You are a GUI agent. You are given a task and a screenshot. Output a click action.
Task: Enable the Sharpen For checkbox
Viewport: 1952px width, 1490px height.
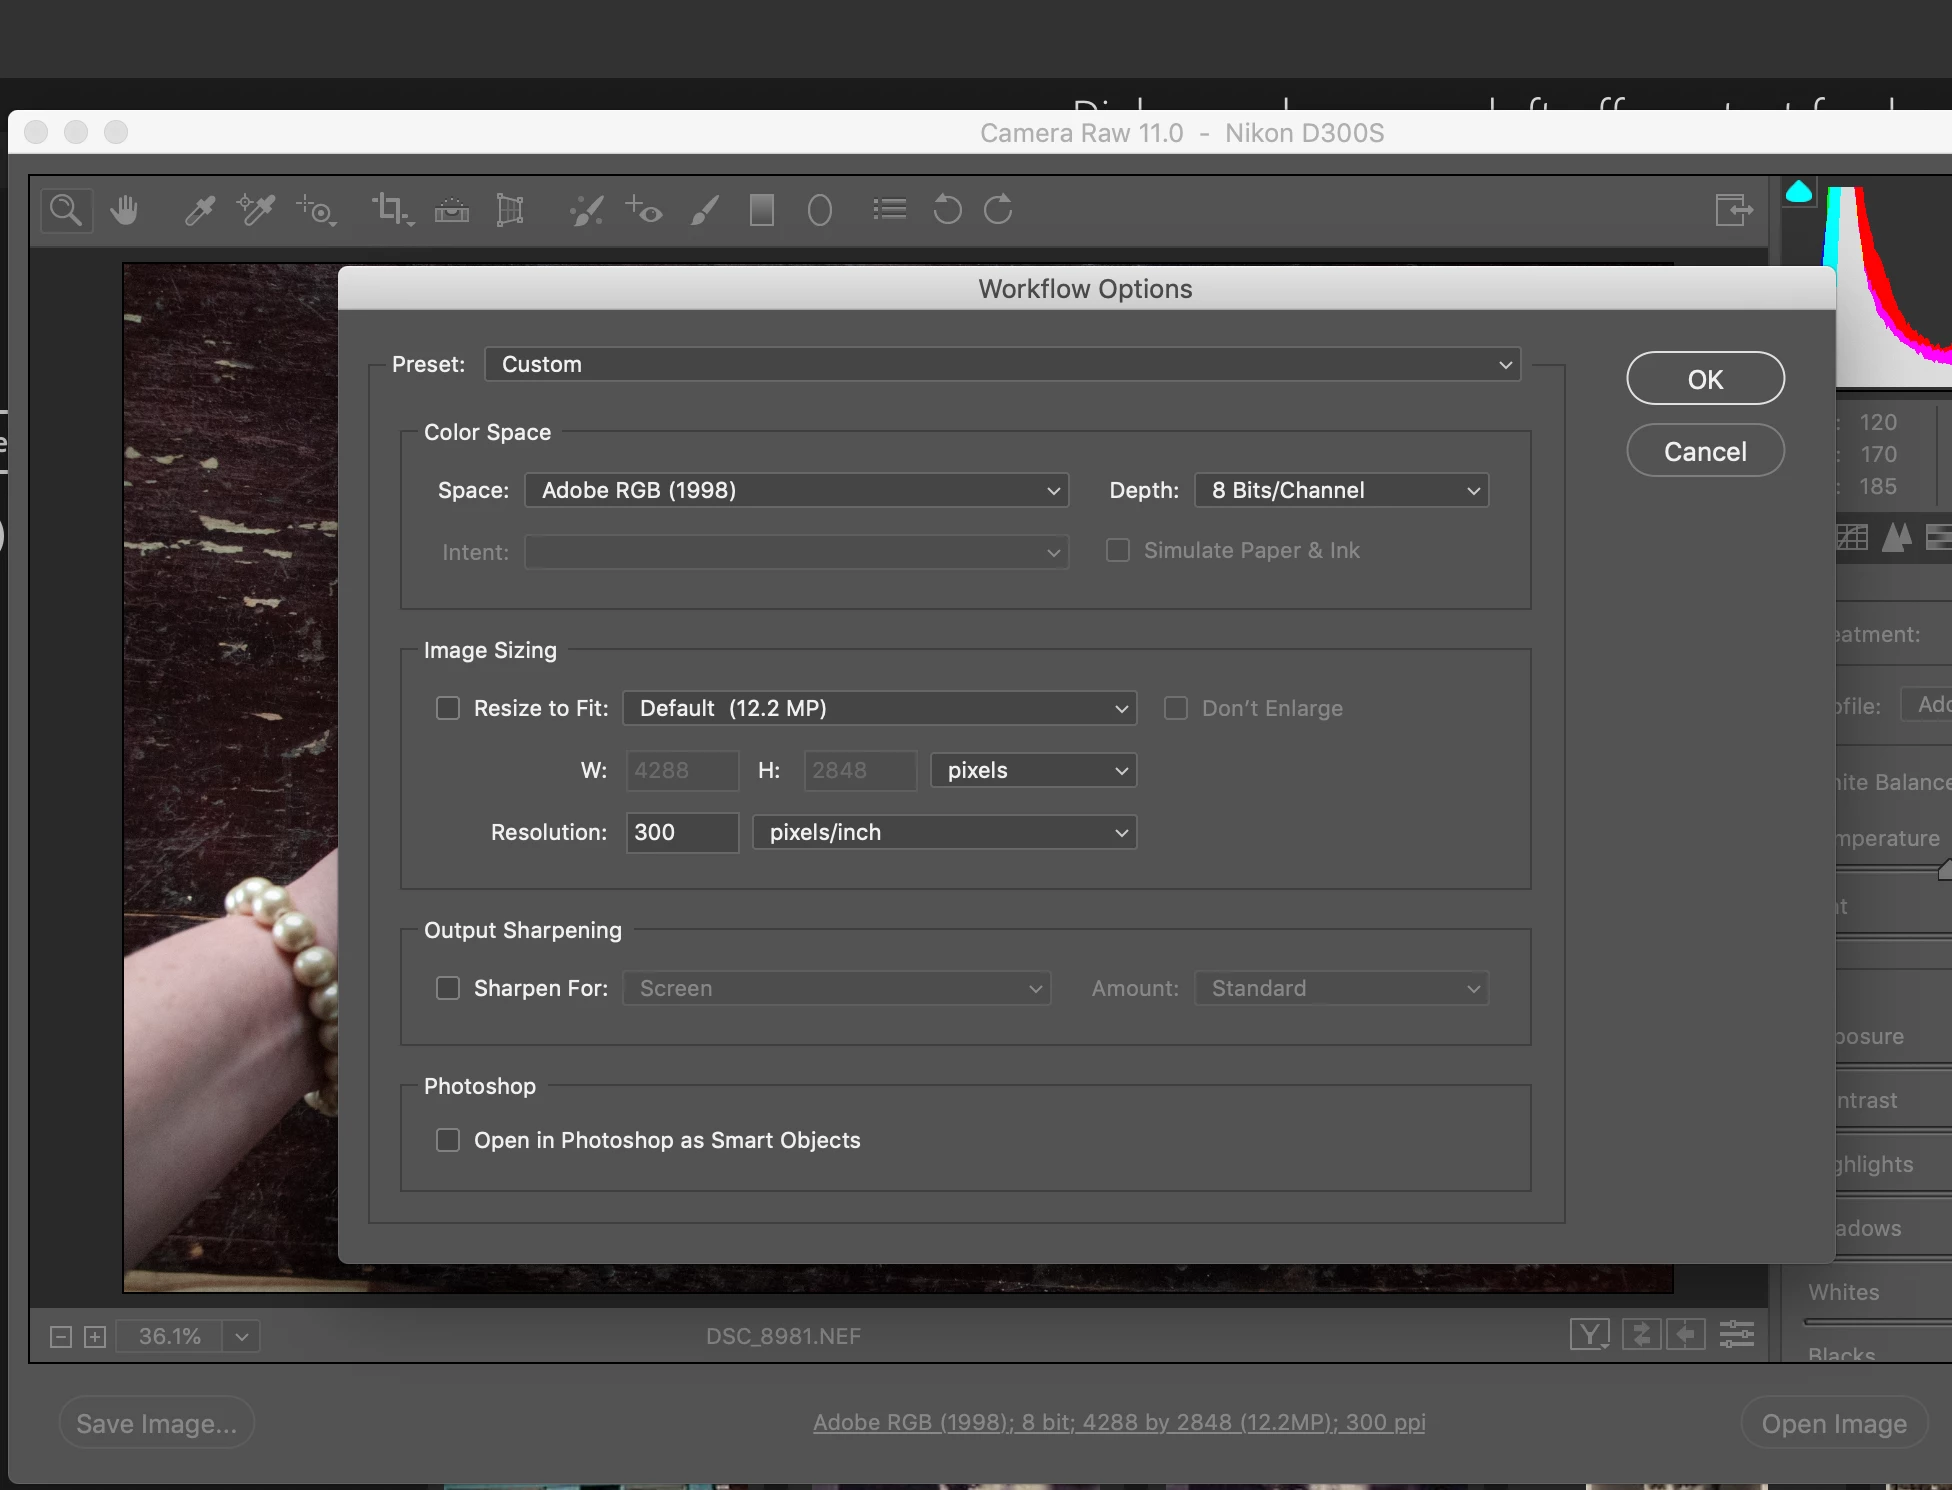click(x=448, y=988)
